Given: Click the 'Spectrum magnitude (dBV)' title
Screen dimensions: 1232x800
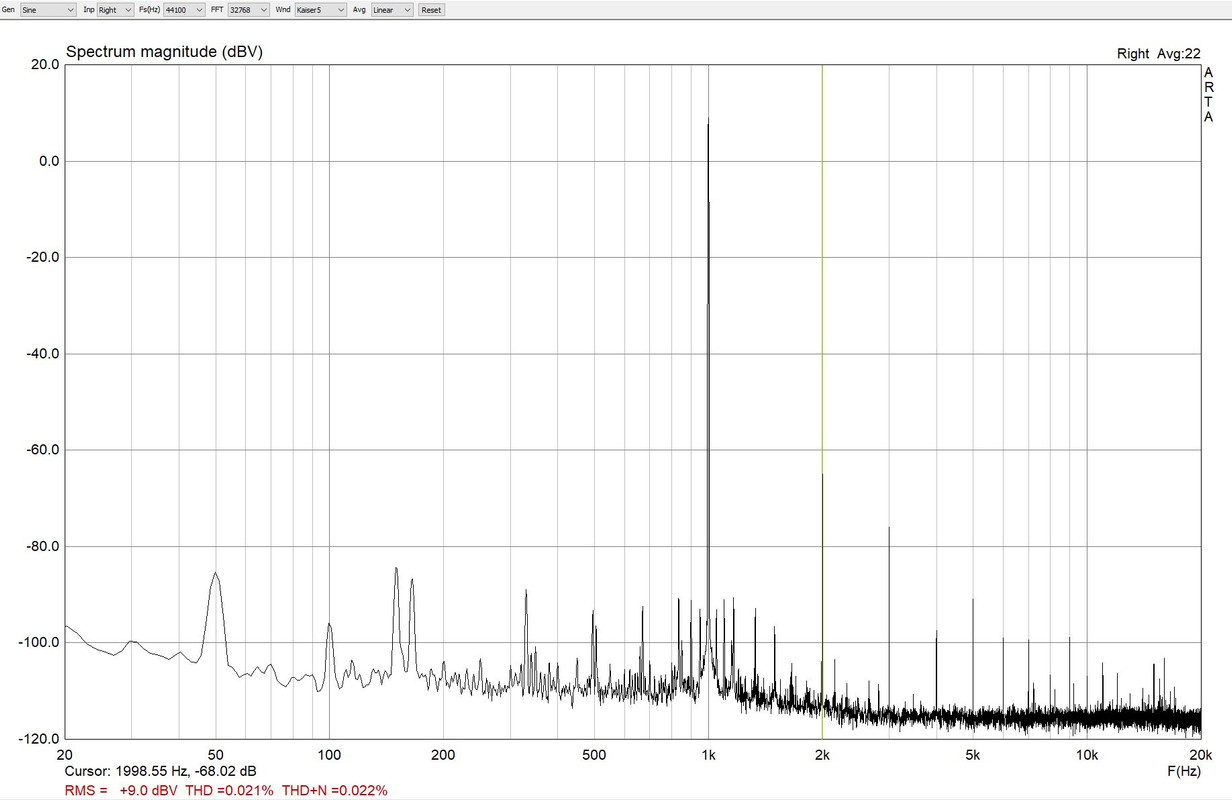Looking at the screenshot, I should pyautogui.click(x=164, y=52).
